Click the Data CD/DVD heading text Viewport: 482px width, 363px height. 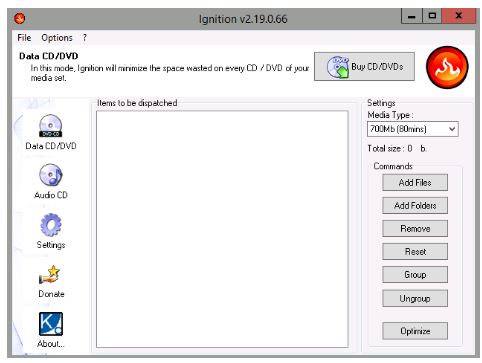click(49, 56)
